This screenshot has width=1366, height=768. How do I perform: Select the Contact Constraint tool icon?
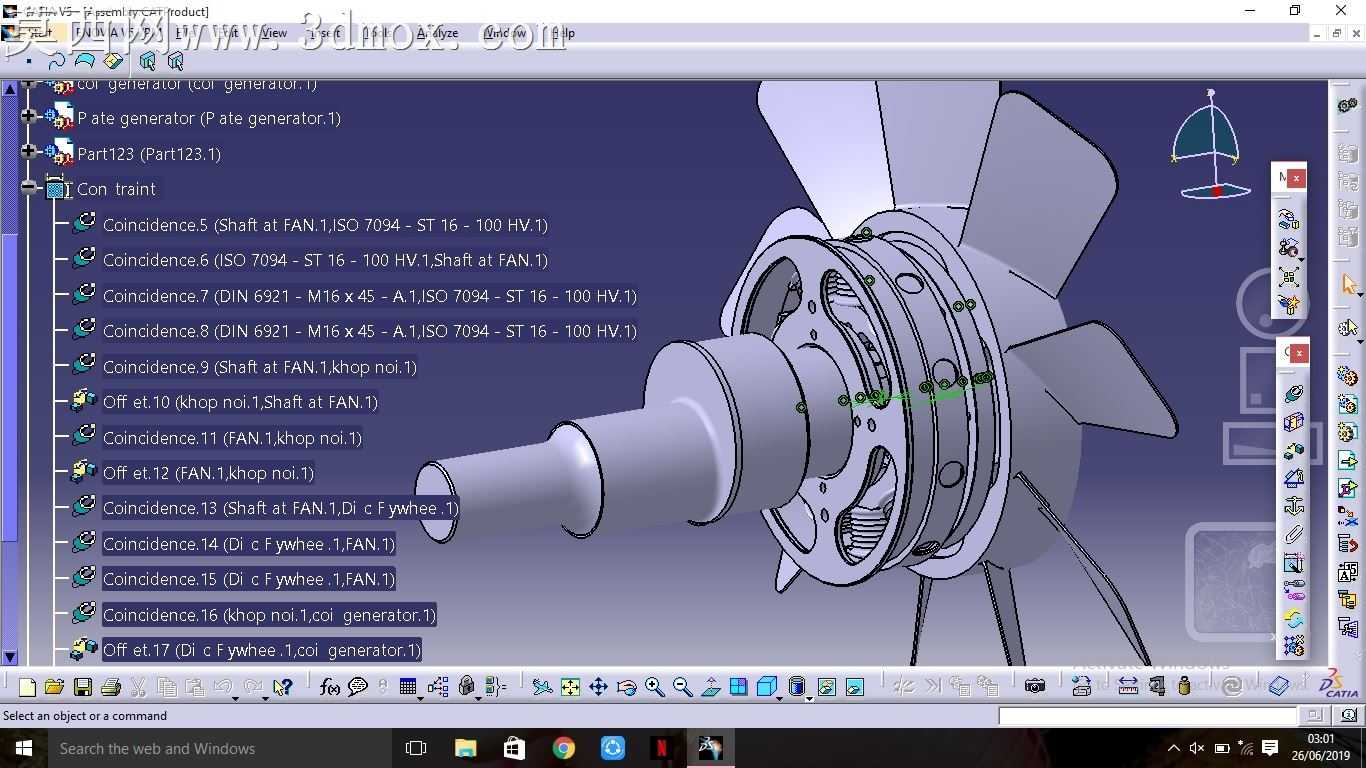pyautogui.click(x=1293, y=423)
